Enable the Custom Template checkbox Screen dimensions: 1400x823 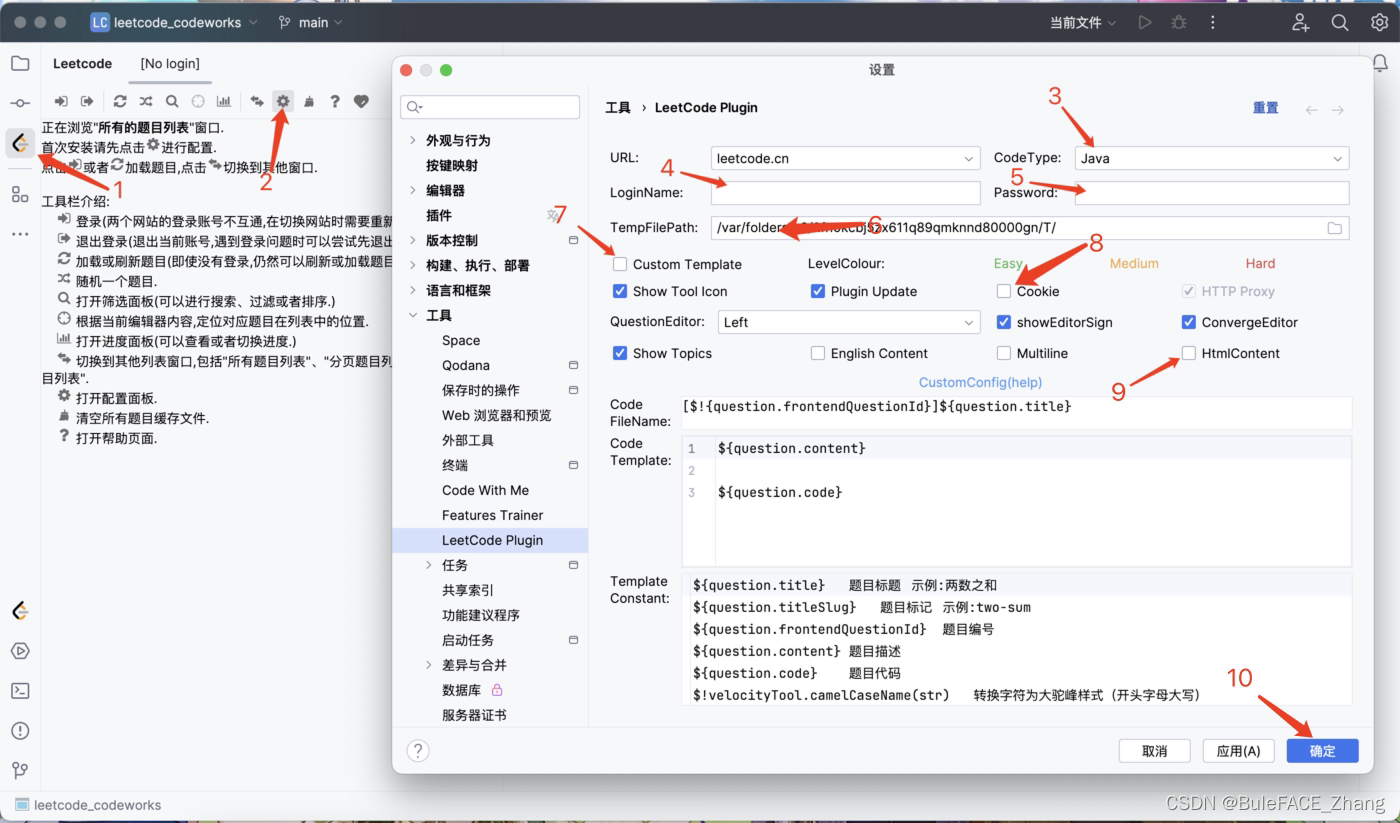tap(620, 264)
